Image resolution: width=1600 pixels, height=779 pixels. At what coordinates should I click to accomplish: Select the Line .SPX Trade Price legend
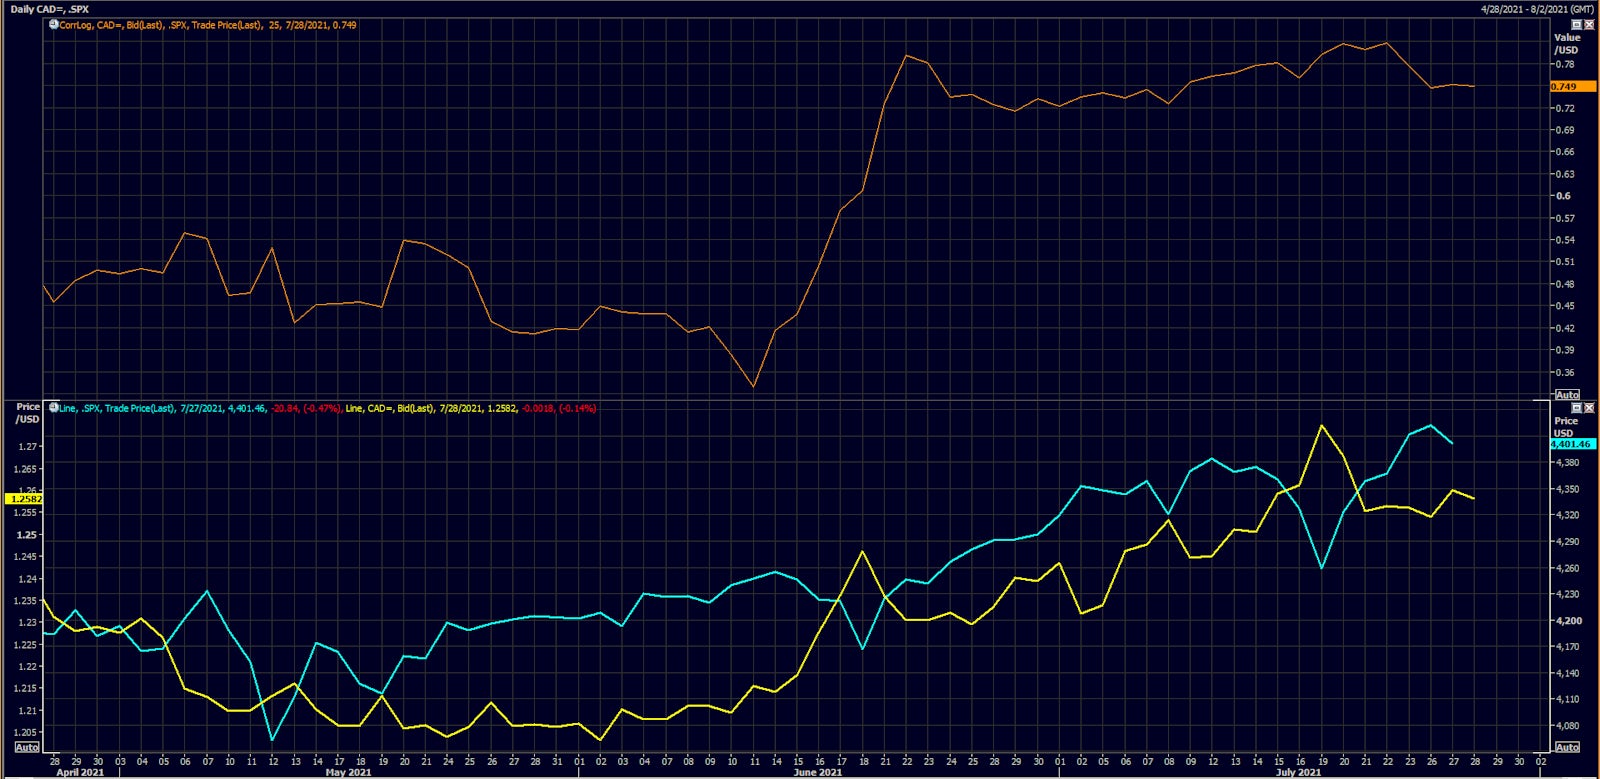200,408
